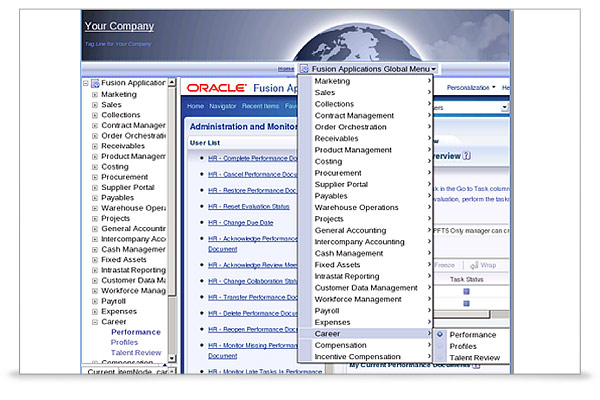
Task: Click the horizontal scrollbar below the task table
Action: tap(461, 315)
